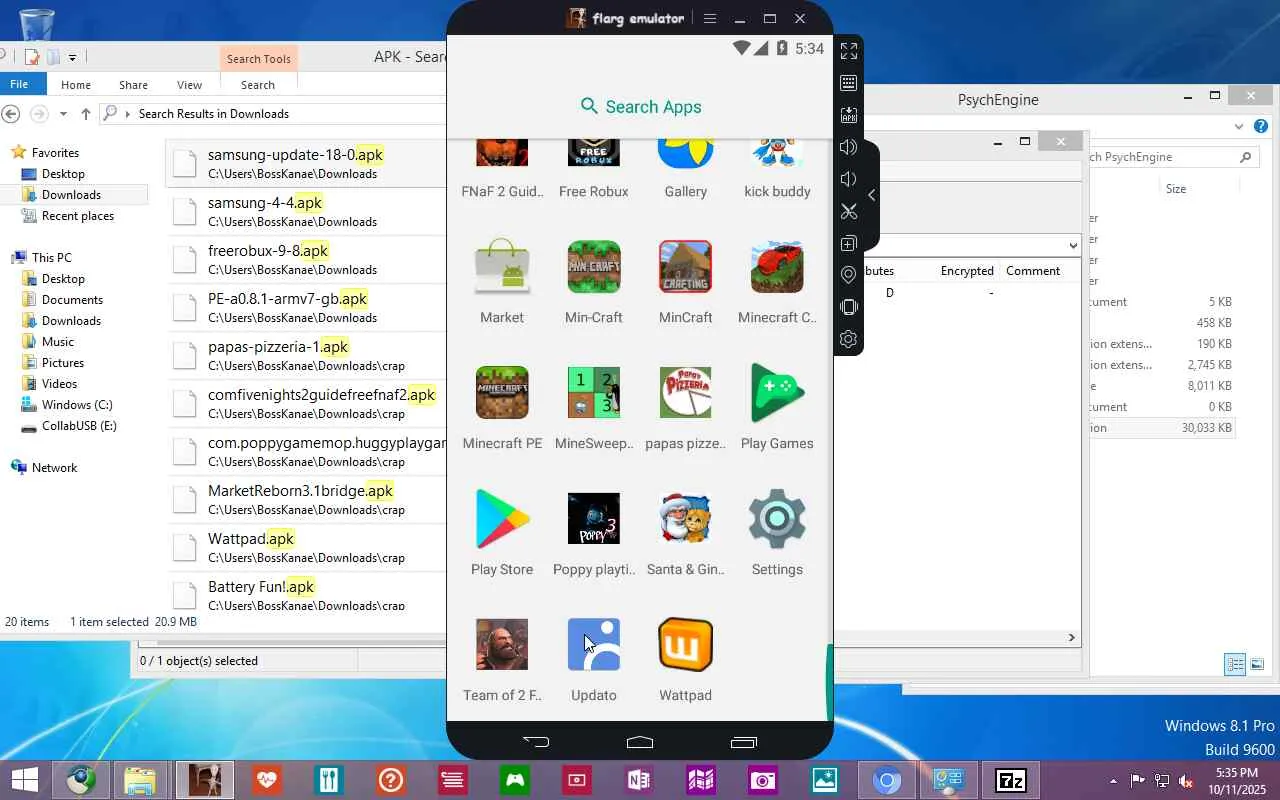
Task: Launch Team of 2 F.. app
Action: point(502,660)
